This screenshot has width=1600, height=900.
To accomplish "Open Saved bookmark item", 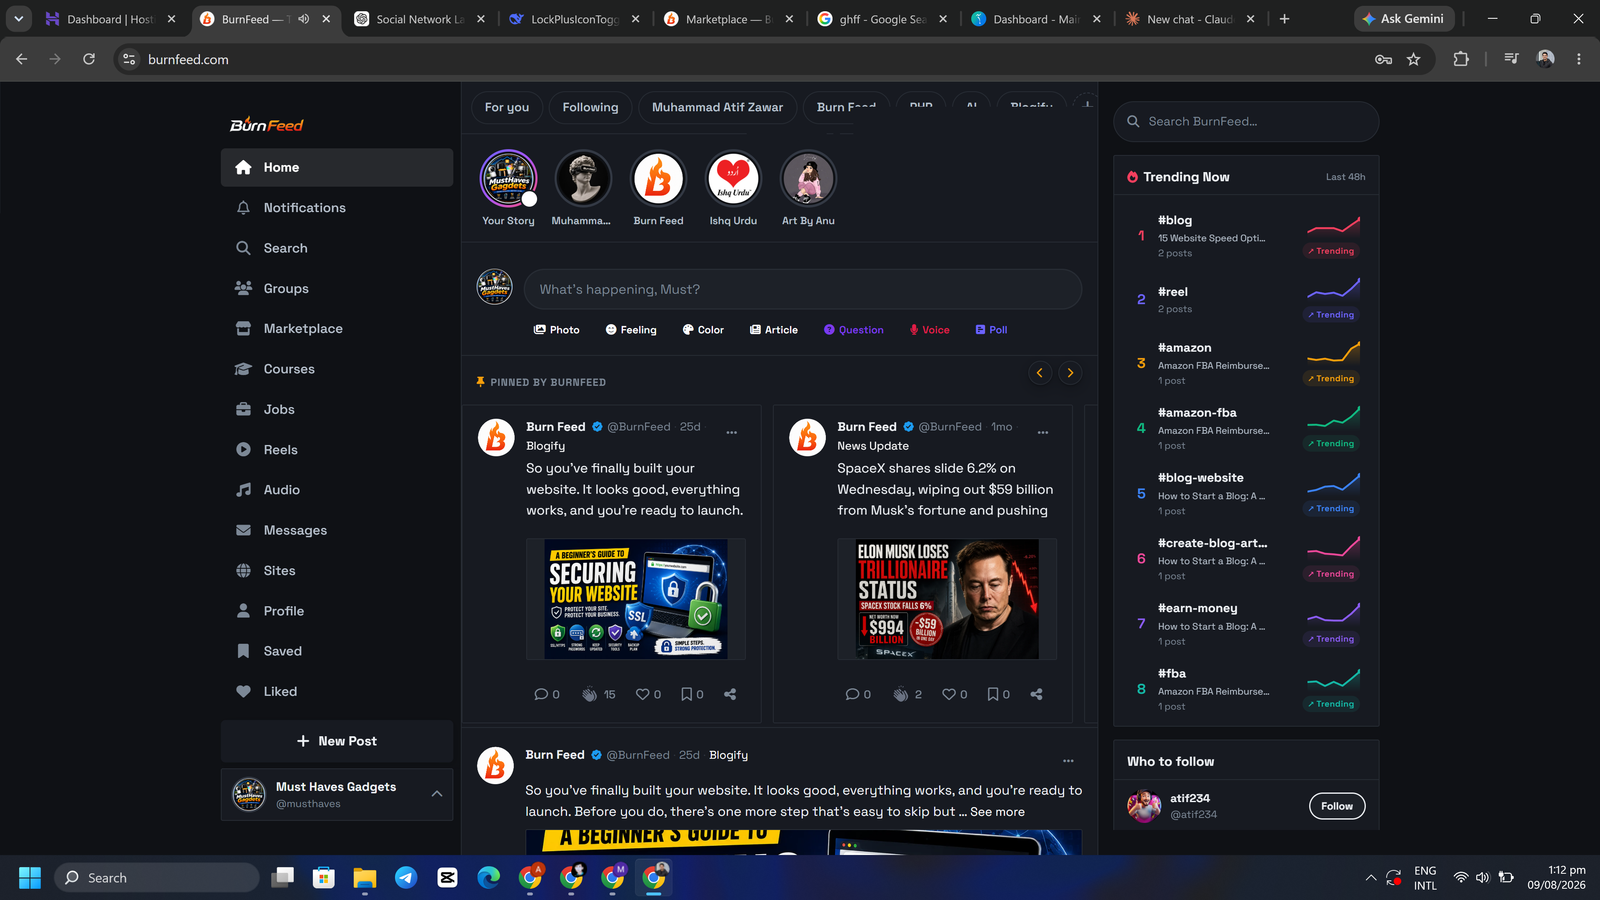I will (x=336, y=651).
